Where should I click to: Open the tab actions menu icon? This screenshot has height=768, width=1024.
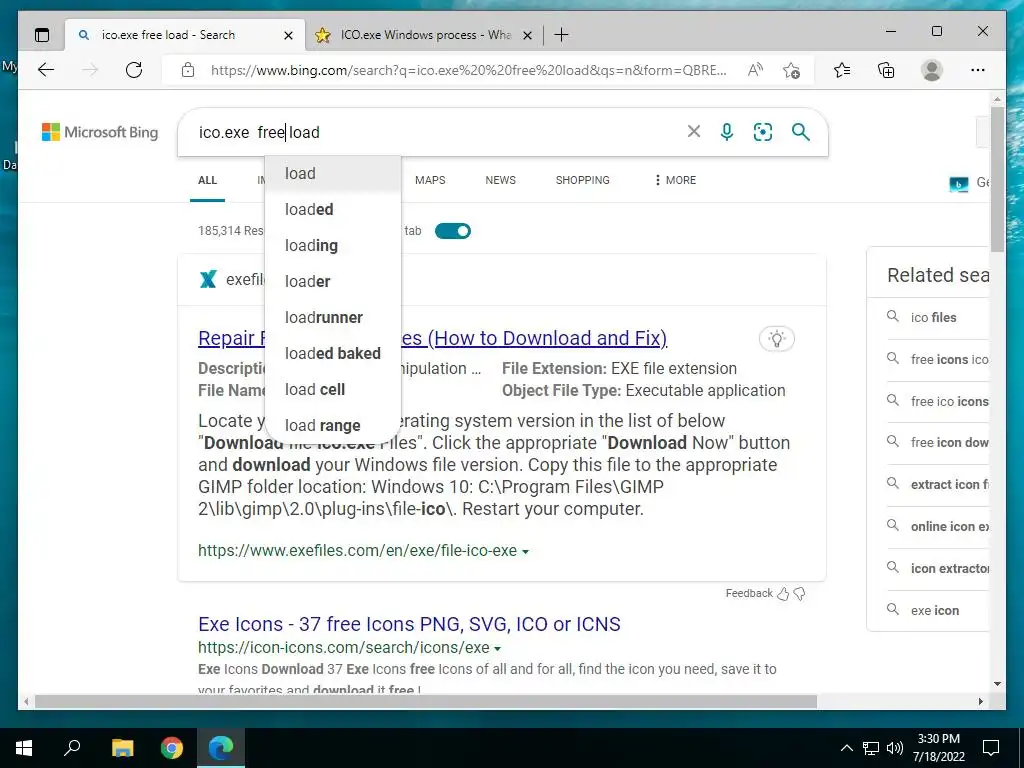(x=42, y=35)
